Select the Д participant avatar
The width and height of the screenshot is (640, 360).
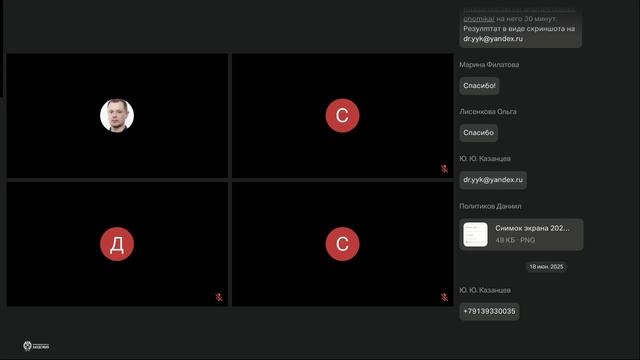coord(117,244)
